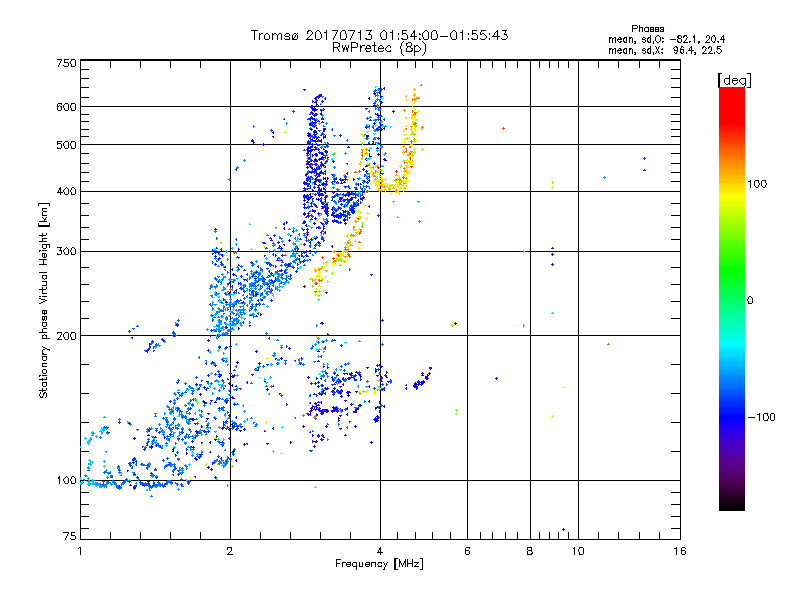Click the y-axis tick label "75"
Screen dimensions: 800x600
[x=70, y=536]
